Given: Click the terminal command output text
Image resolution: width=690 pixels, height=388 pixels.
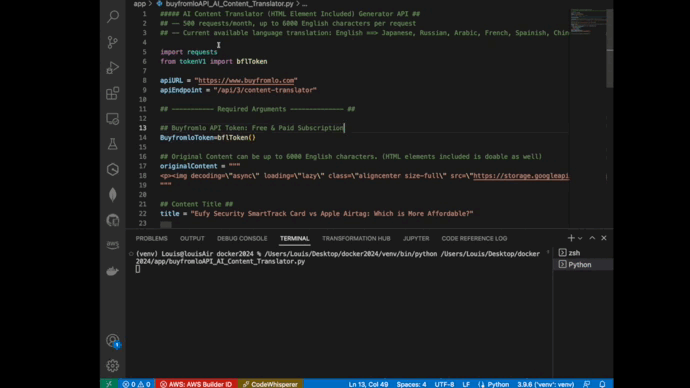Looking at the screenshot, I should 338,257.
